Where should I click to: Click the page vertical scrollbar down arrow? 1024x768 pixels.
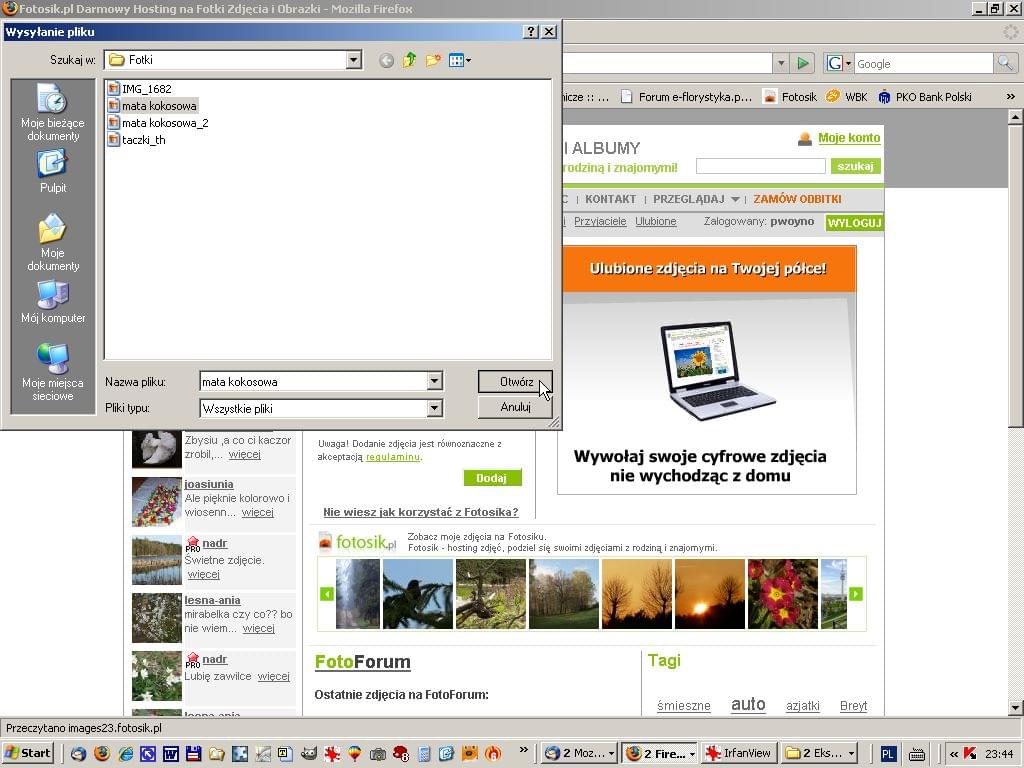pyautogui.click(x=1015, y=707)
